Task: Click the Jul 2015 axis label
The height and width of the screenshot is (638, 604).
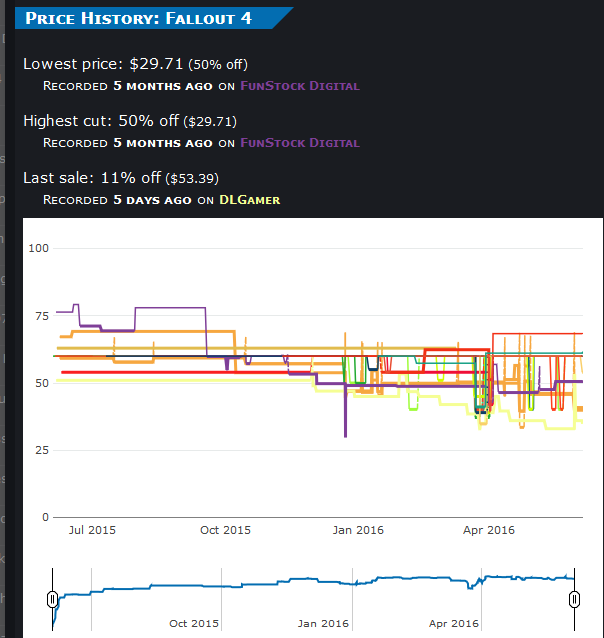Action: click(92, 530)
